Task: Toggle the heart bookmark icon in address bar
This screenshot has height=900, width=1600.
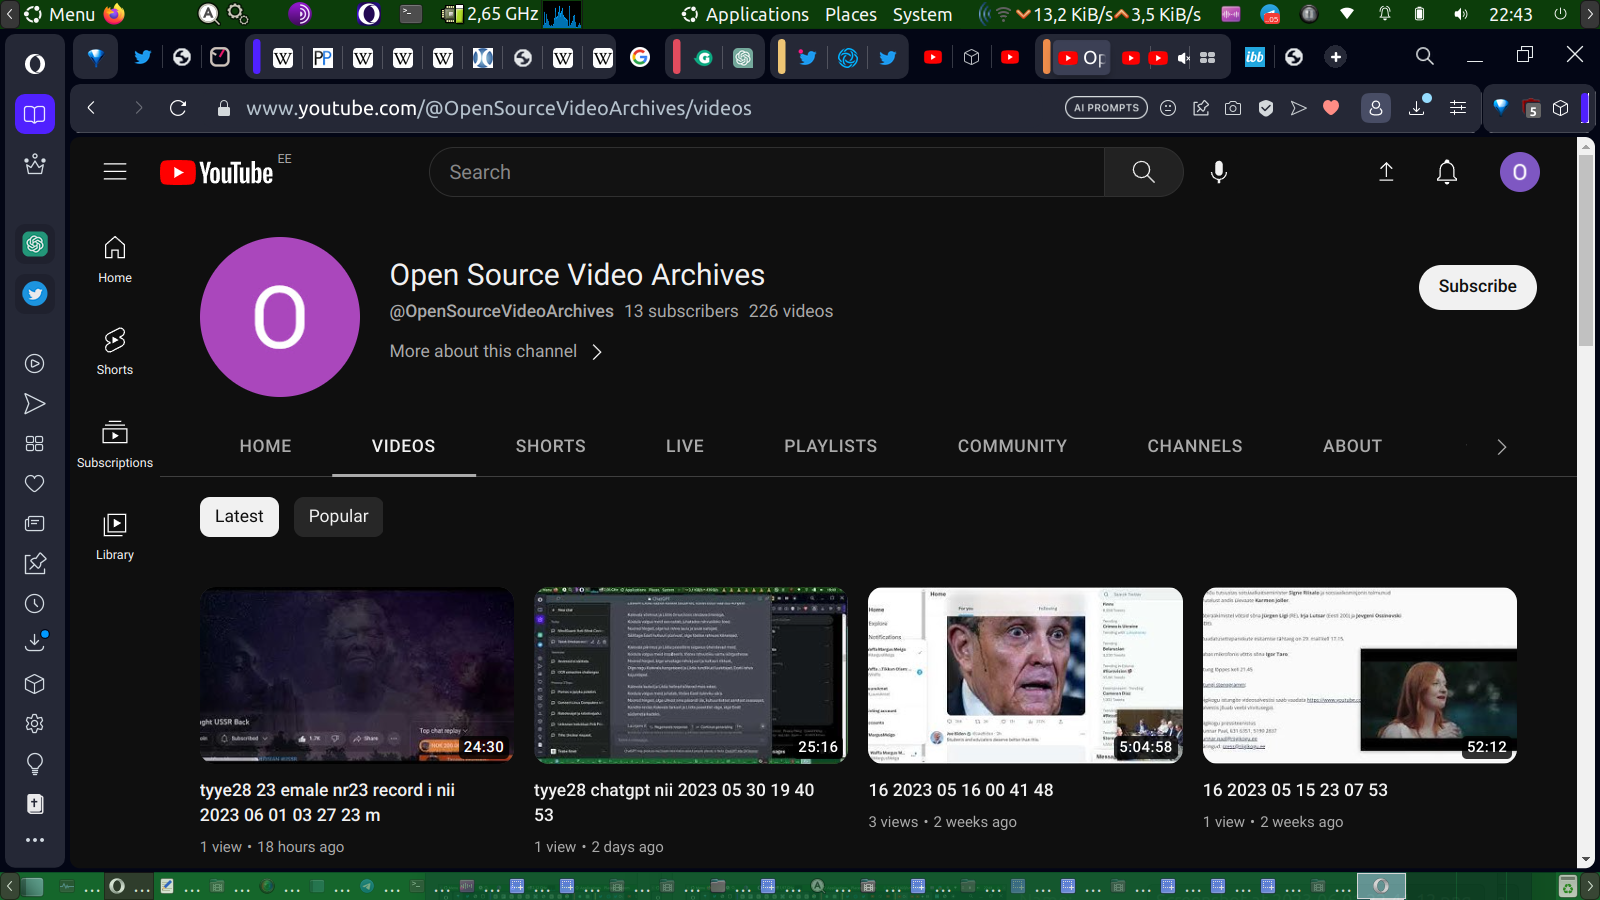Action: click(1331, 108)
